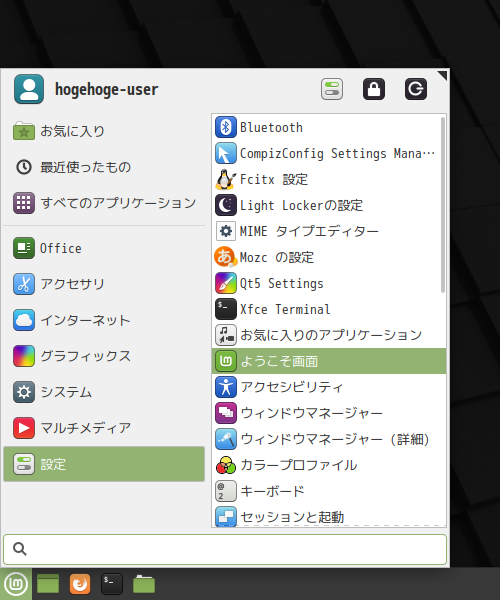Viewport: 500px width, 600px height.
Task: Open カラープロファイル icon
Action: pos(226,465)
